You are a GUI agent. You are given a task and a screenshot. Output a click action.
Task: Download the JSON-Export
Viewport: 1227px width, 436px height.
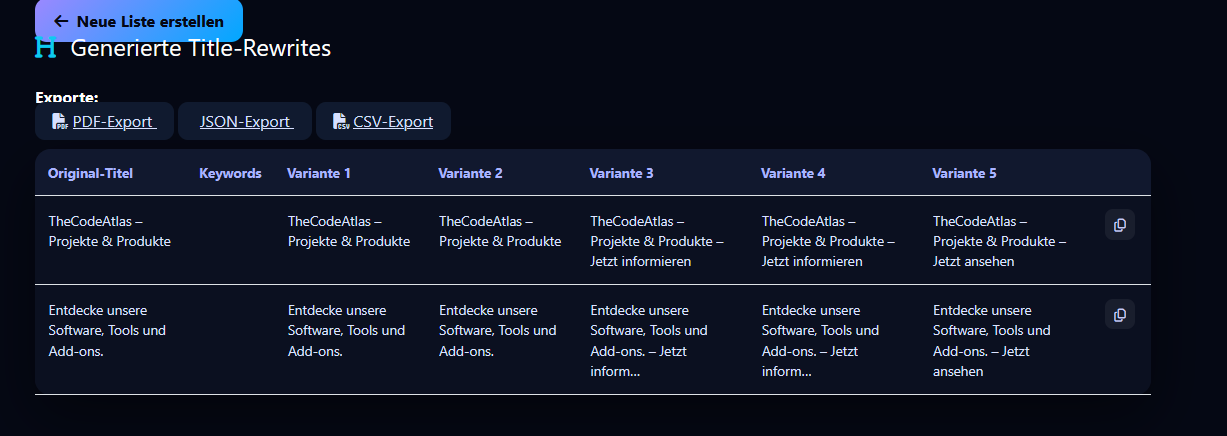pos(245,121)
